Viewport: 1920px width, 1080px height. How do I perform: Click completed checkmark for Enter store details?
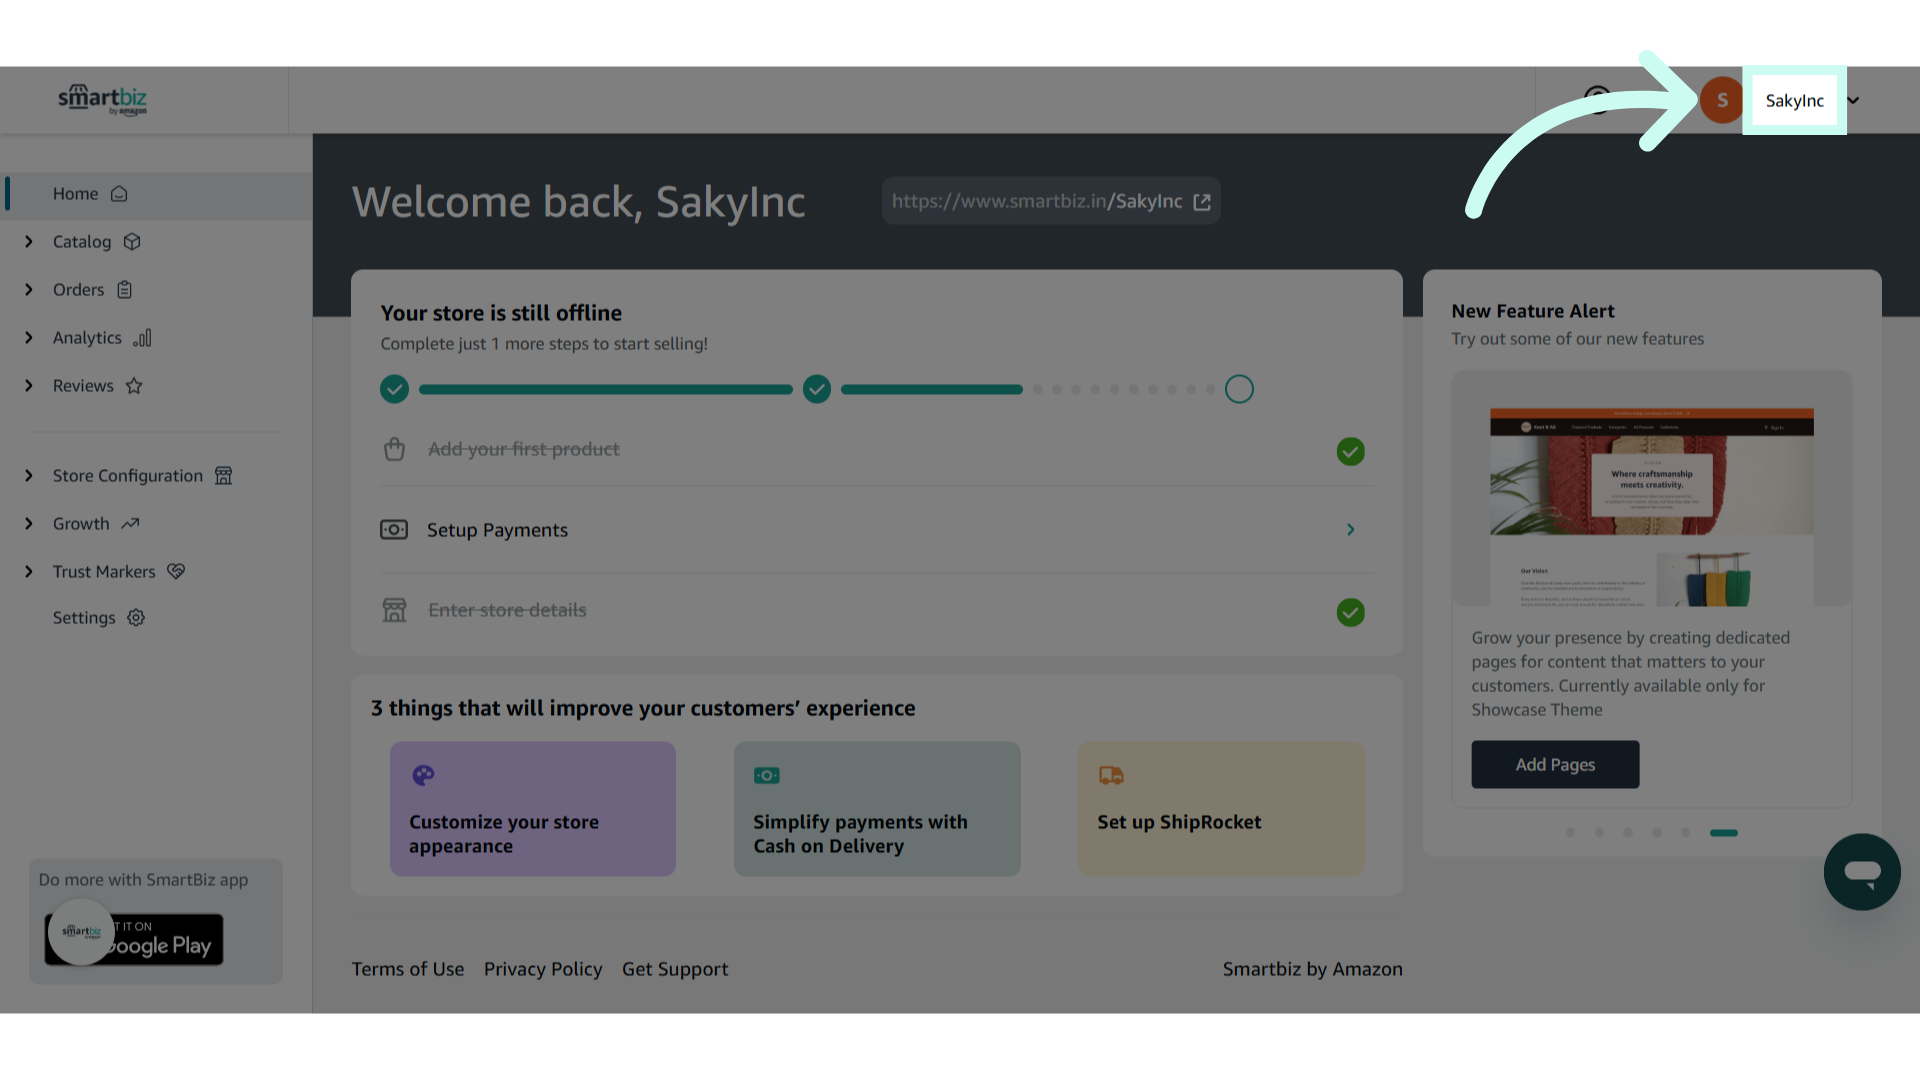click(x=1350, y=612)
